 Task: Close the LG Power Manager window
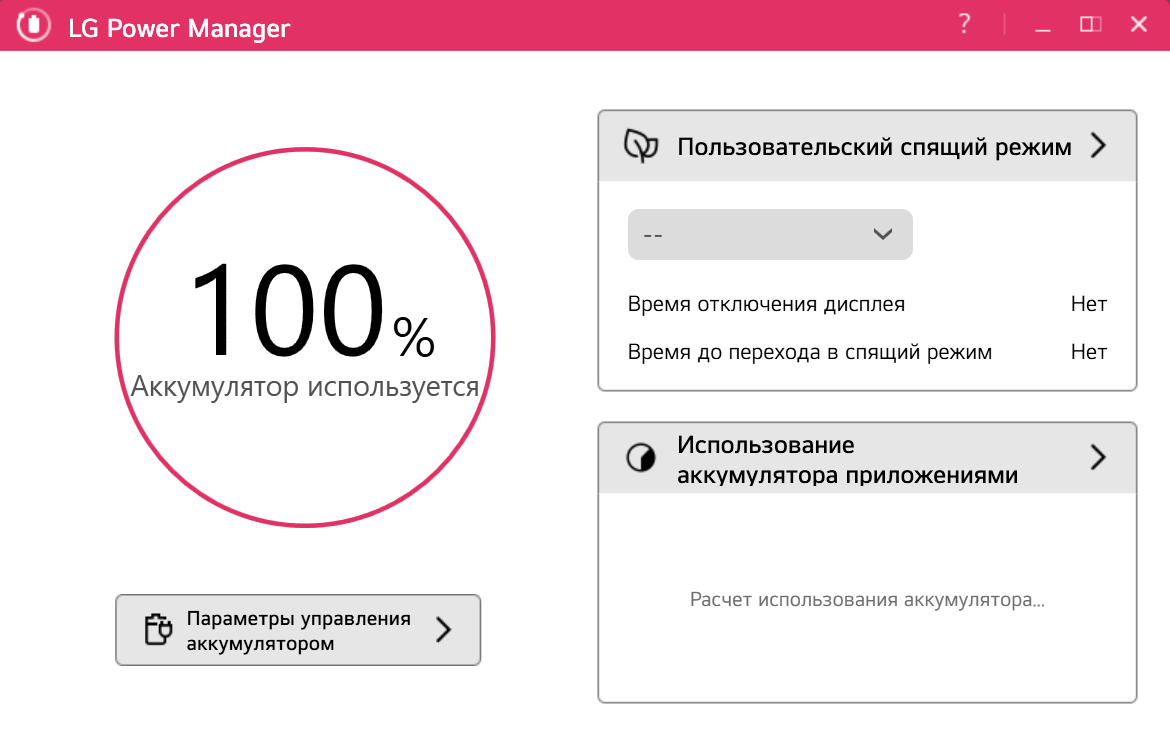click(1138, 25)
